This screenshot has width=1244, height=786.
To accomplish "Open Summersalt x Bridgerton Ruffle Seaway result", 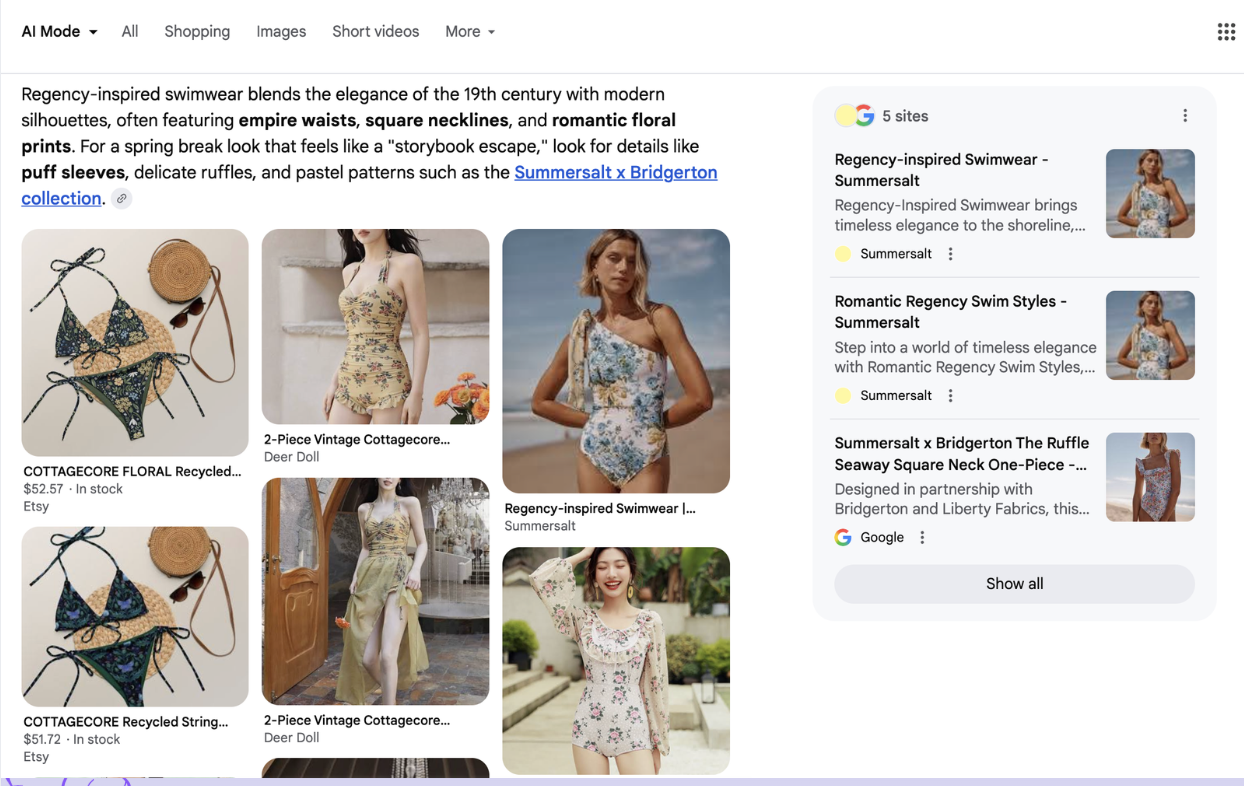I will click(962, 454).
